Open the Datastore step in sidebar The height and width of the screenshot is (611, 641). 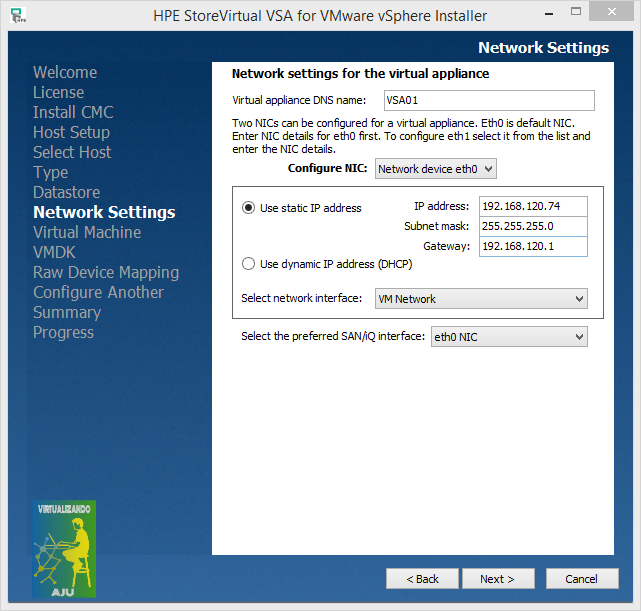point(66,192)
